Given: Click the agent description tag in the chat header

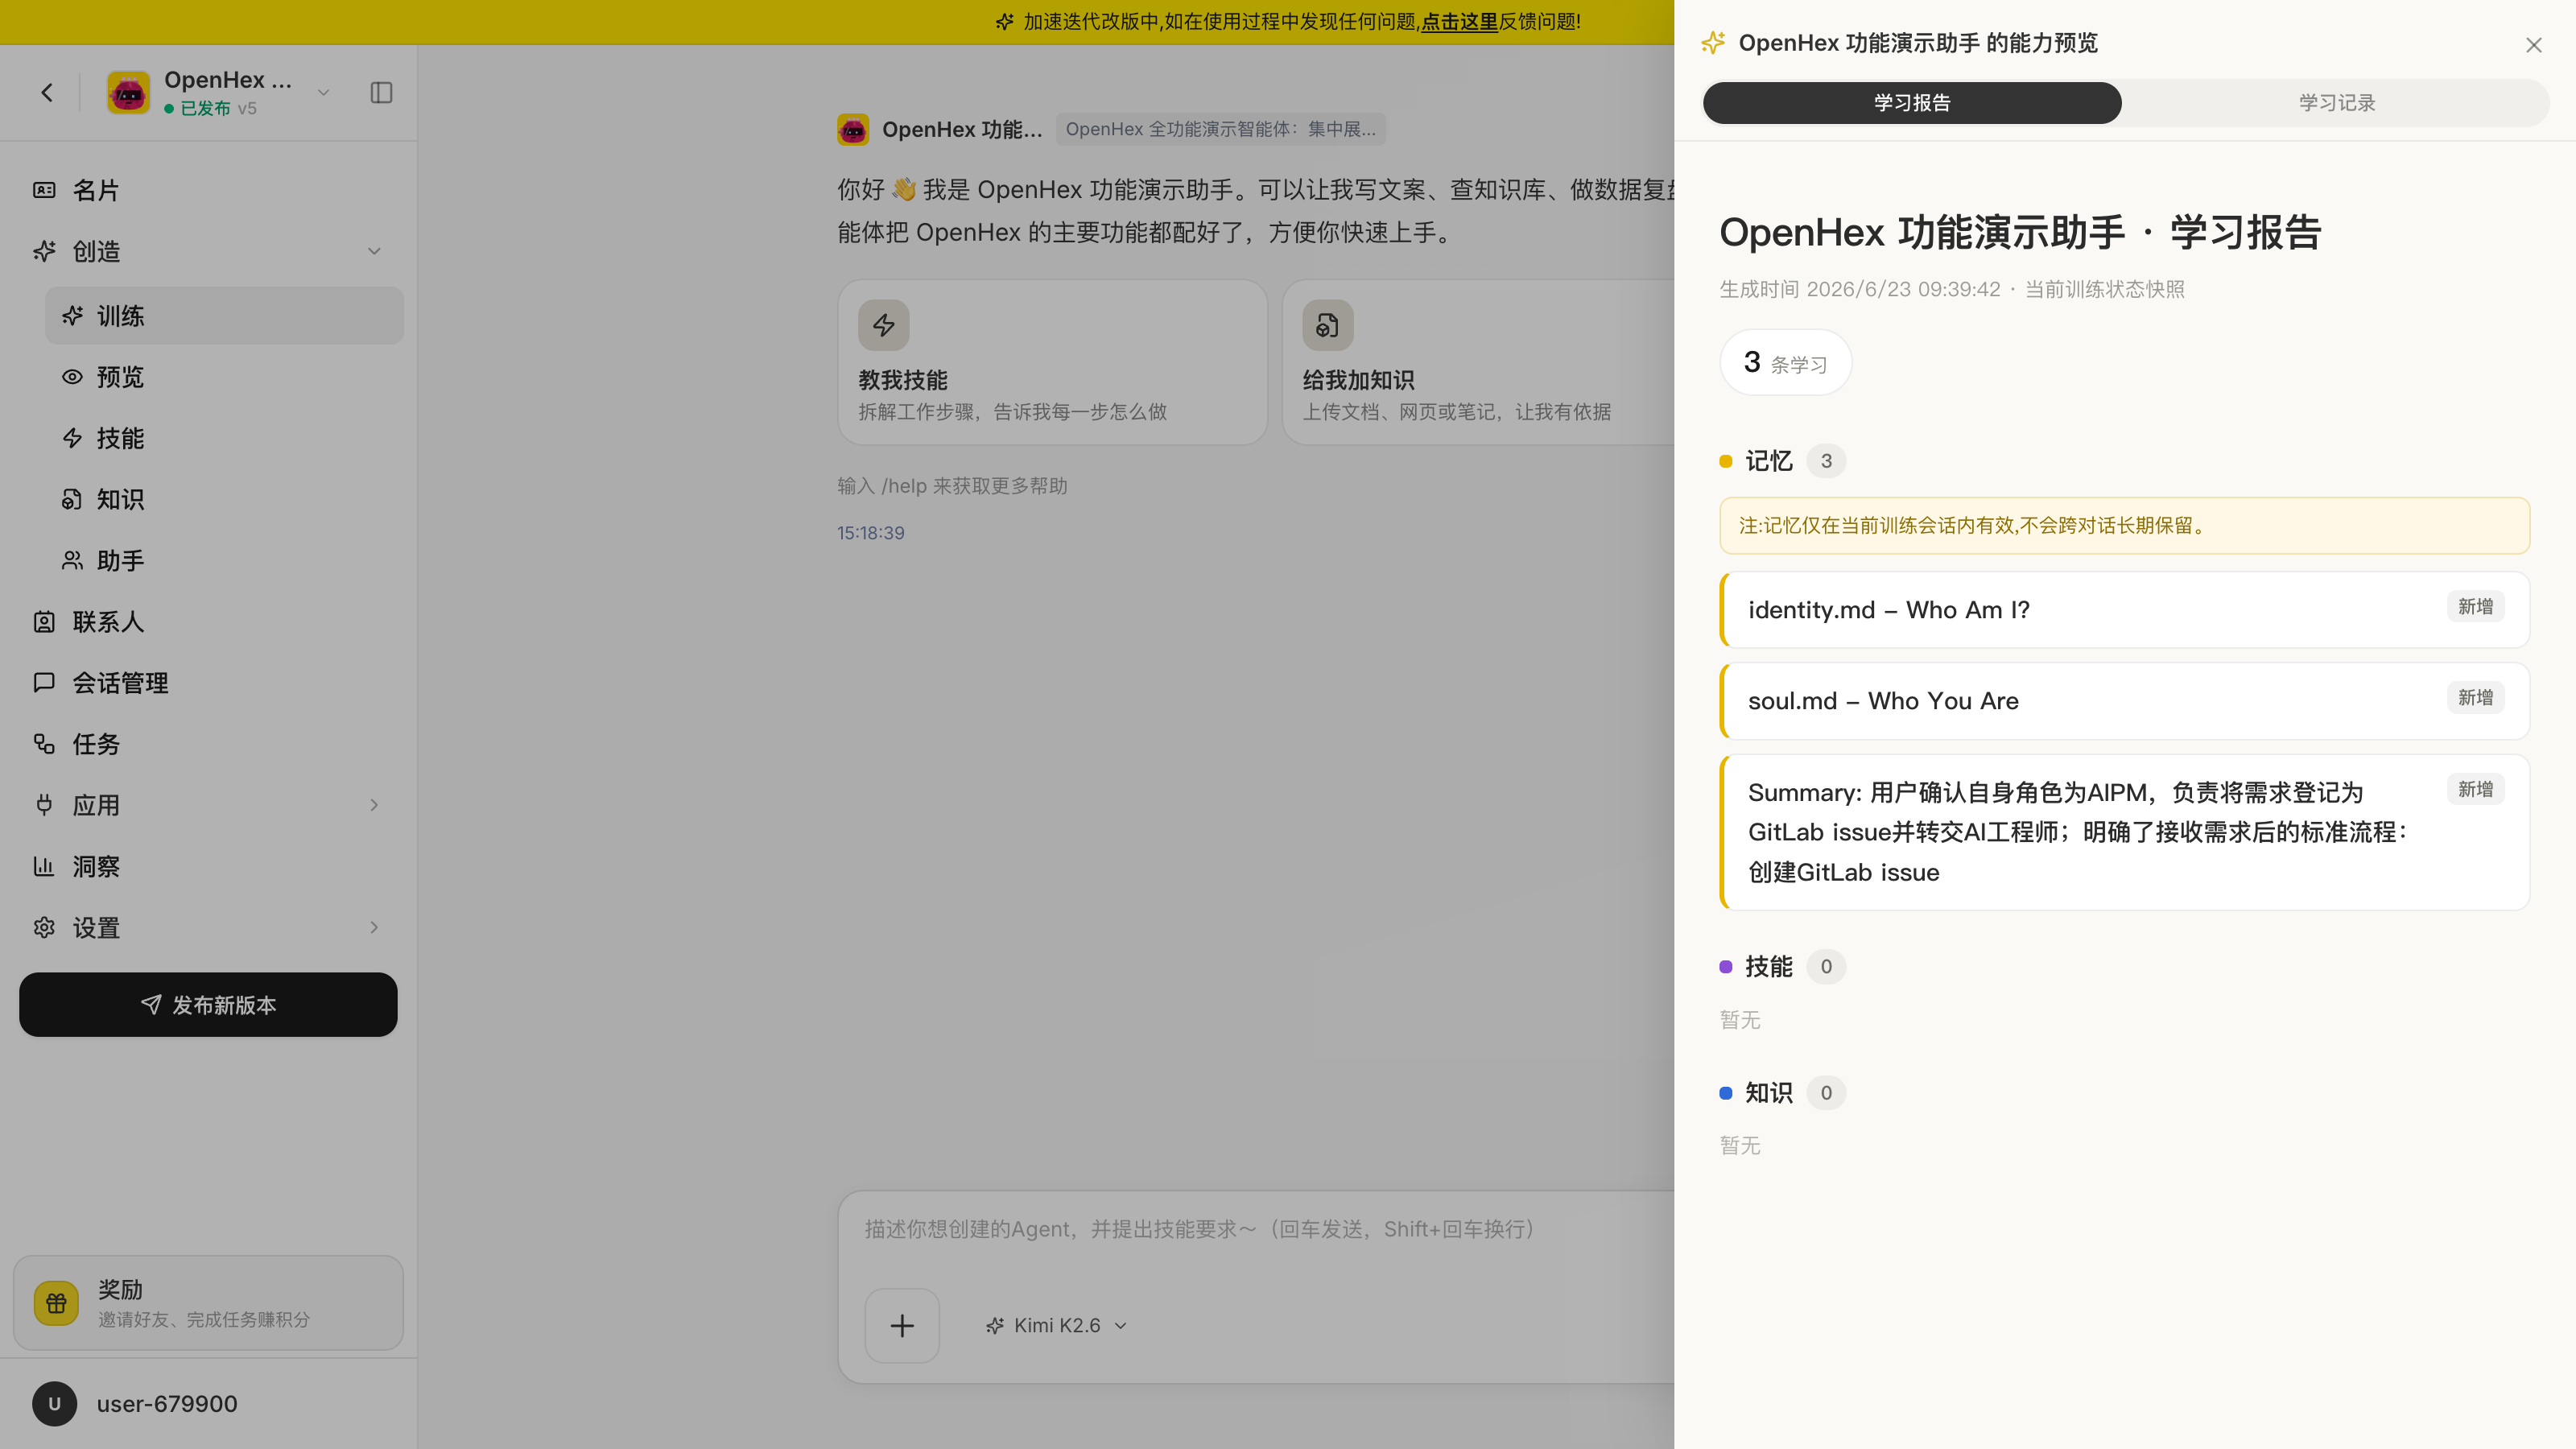Looking at the screenshot, I should (1221, 129).
